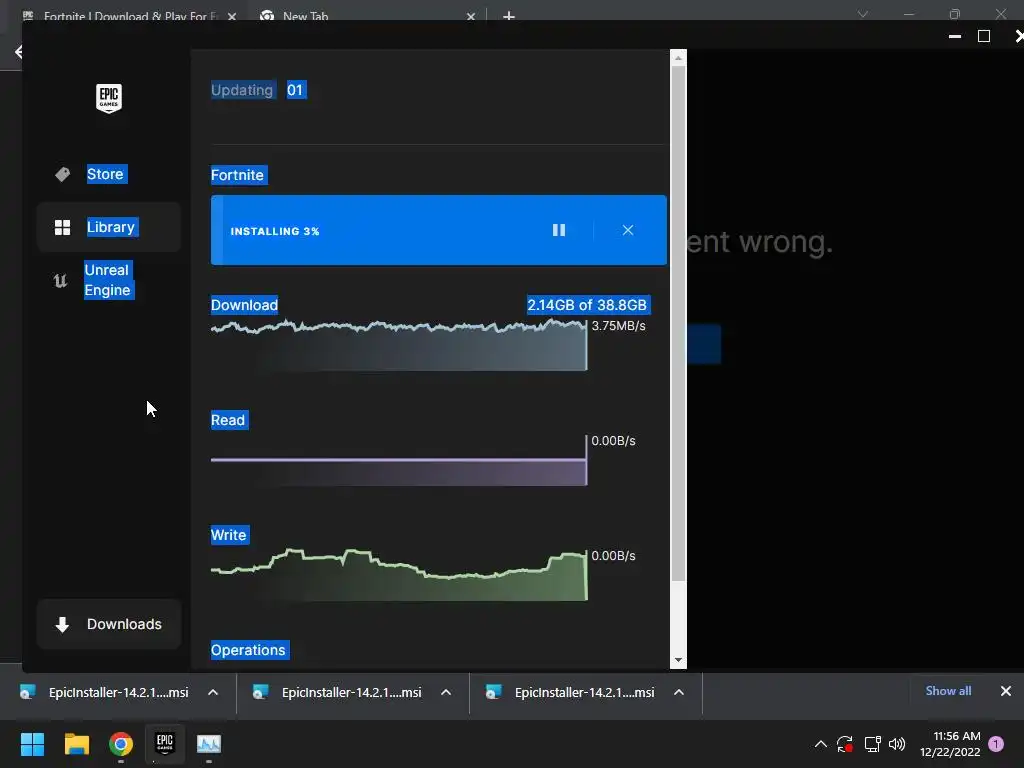Switch to Chrome in the taskbar

(121, 744)
